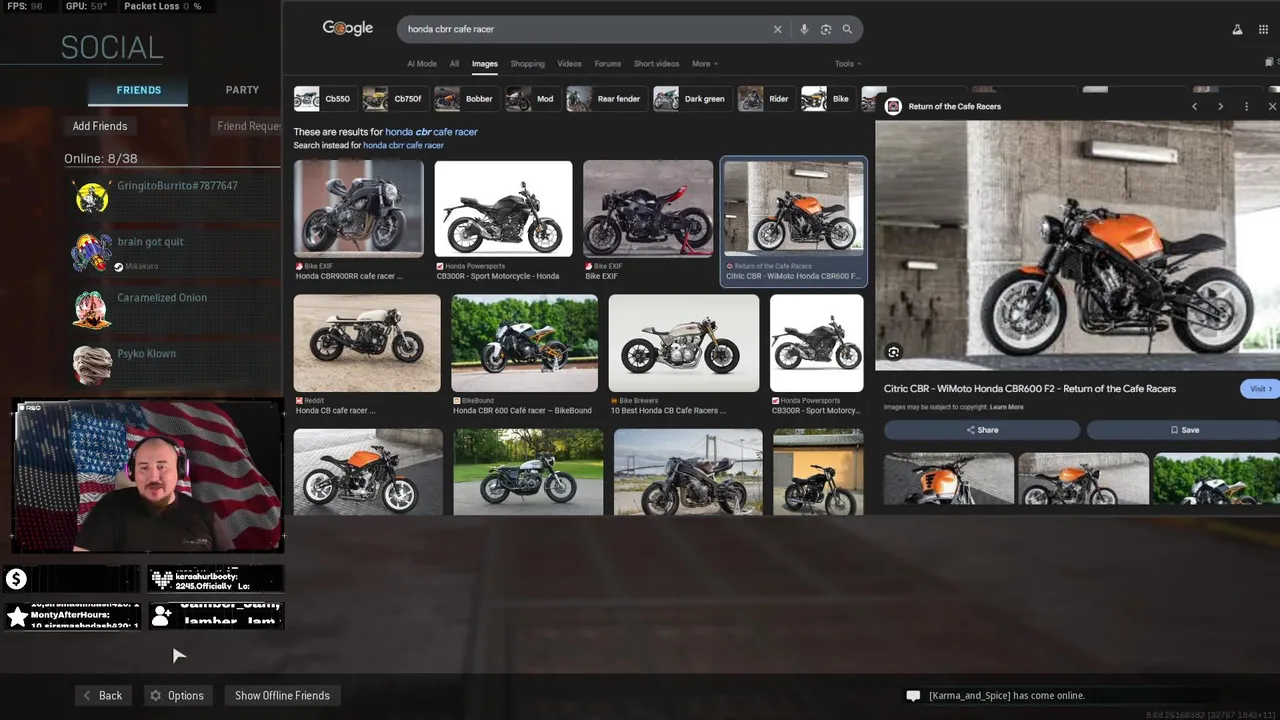Click the star overlay icon

17,617
